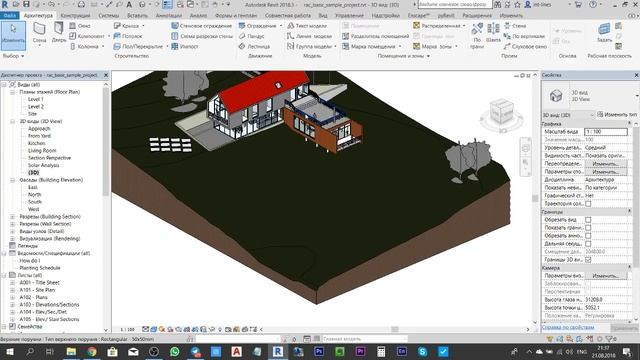The width and height of the screenshot is (640, 360).
Task: Enable the Обрезать аннотации checkbox
Action: [588, 236]
